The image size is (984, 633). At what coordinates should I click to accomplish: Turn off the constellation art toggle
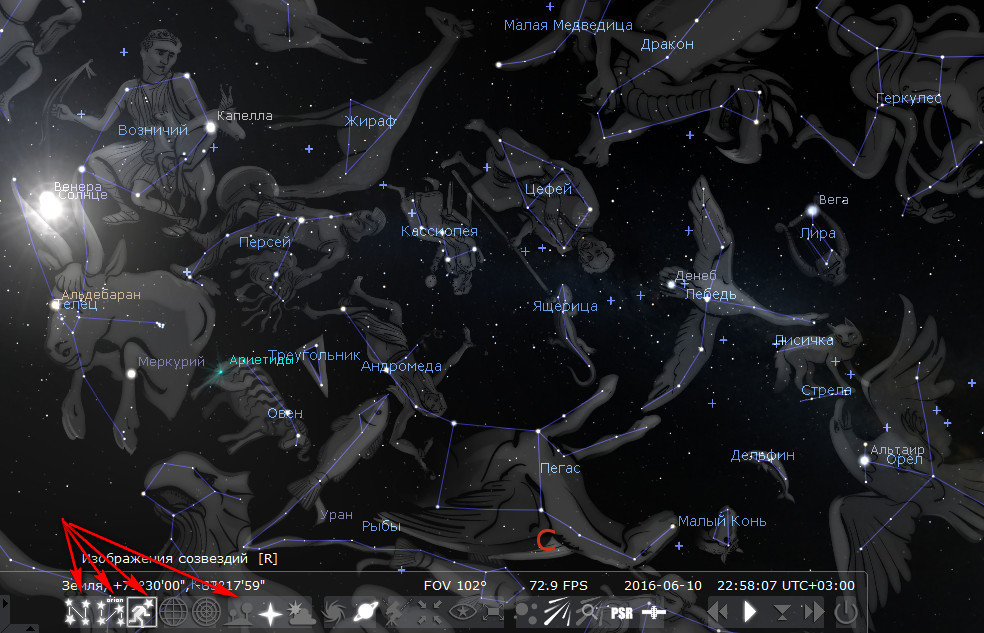[142, 612]
